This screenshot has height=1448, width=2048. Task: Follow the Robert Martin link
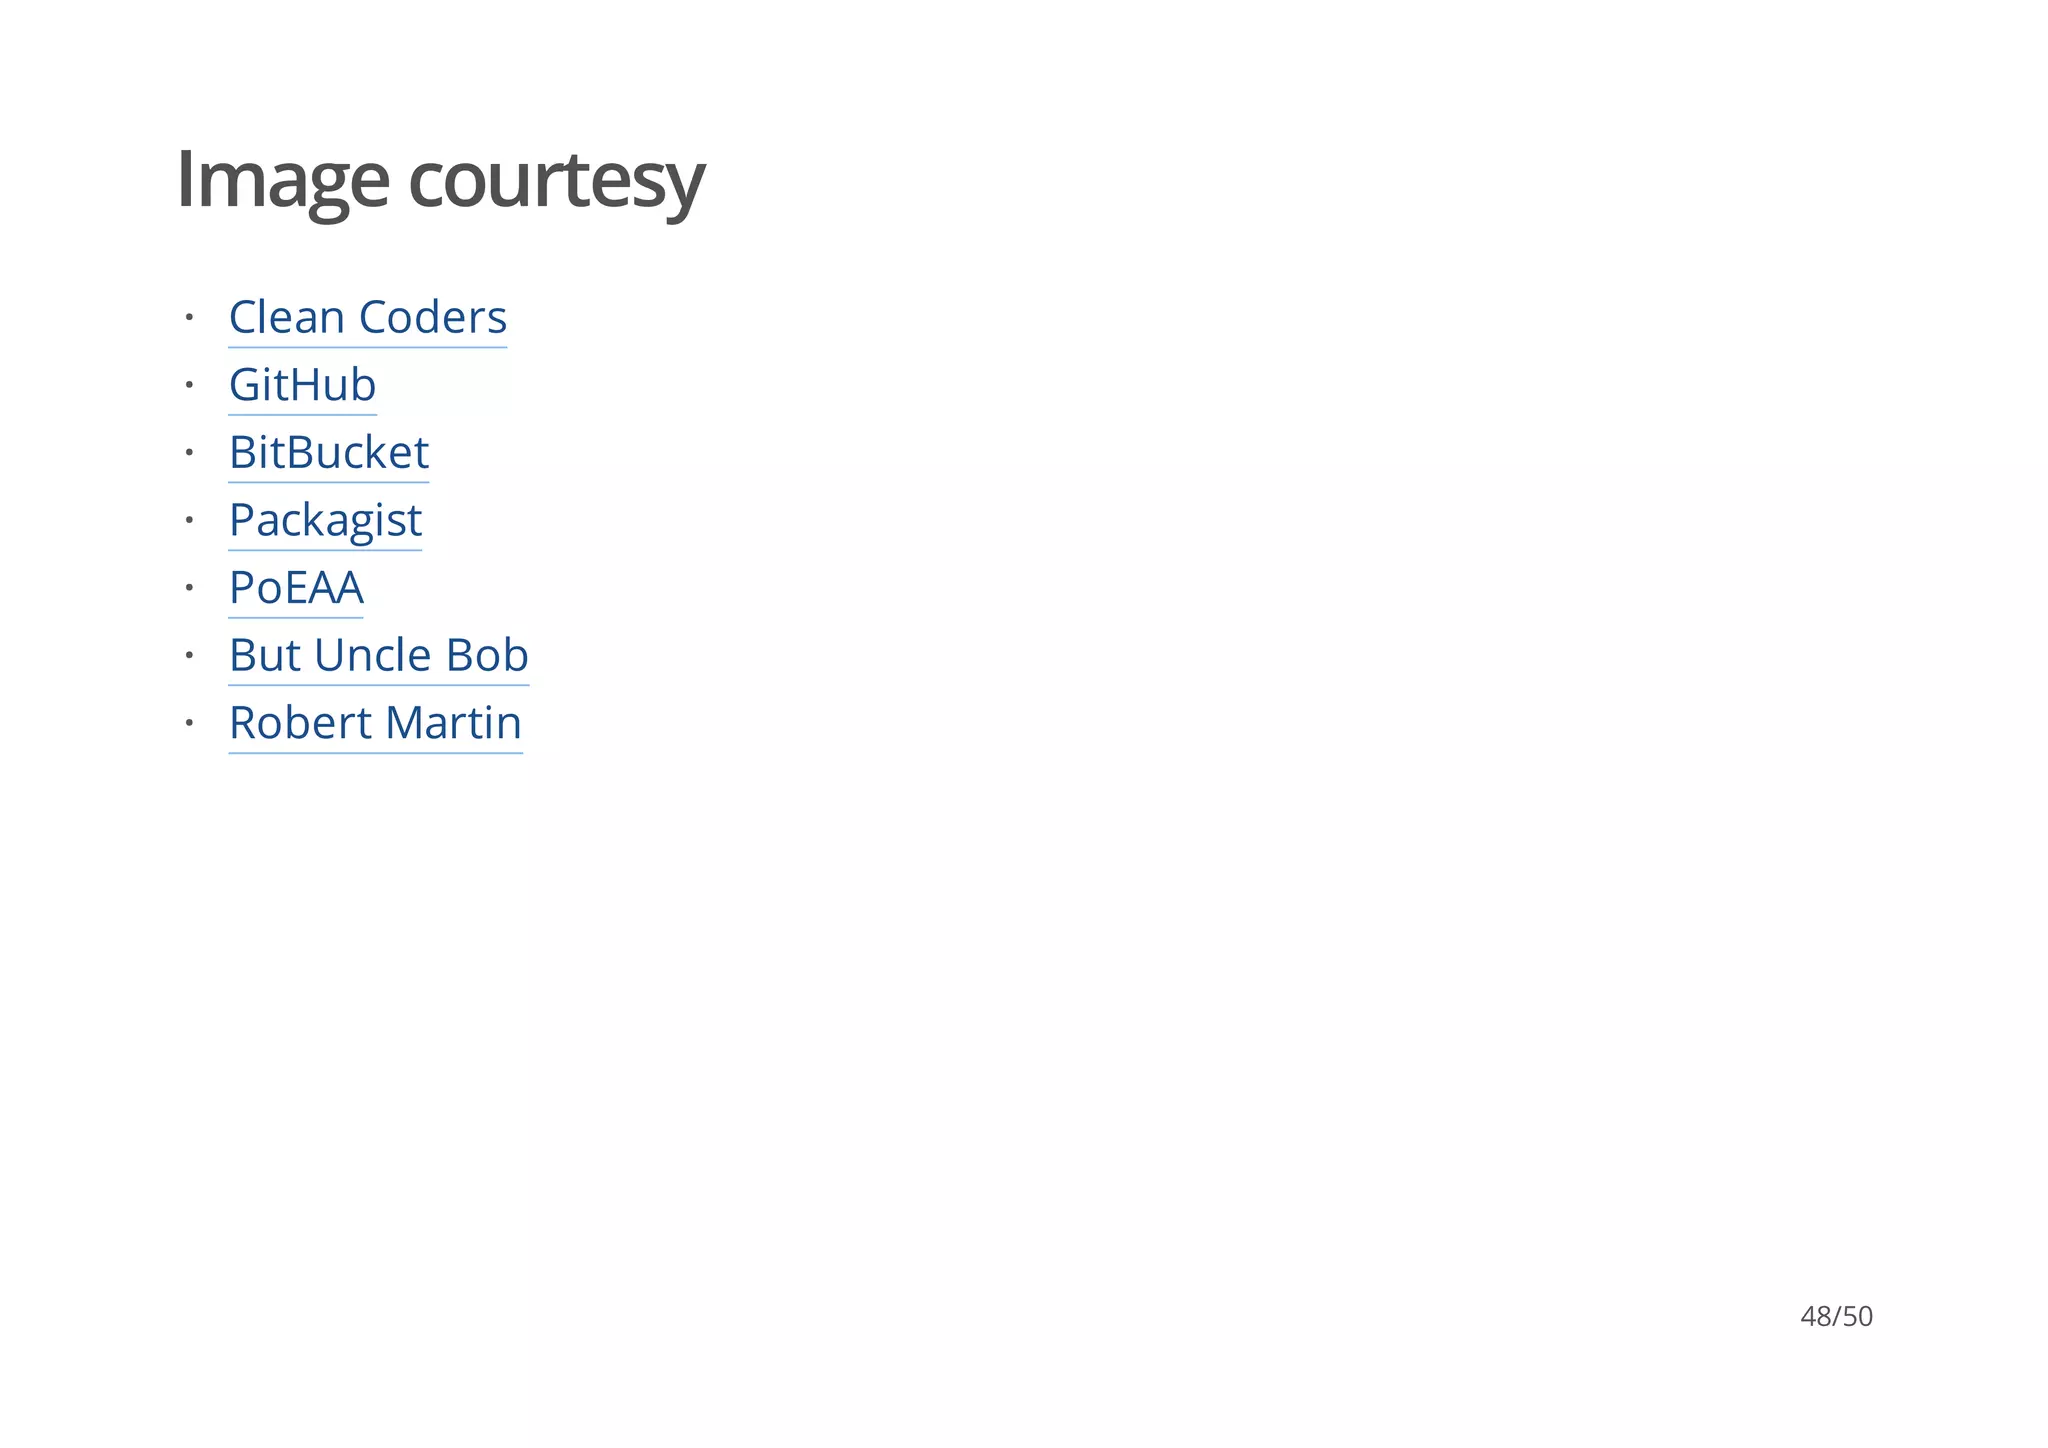[375, 723]
